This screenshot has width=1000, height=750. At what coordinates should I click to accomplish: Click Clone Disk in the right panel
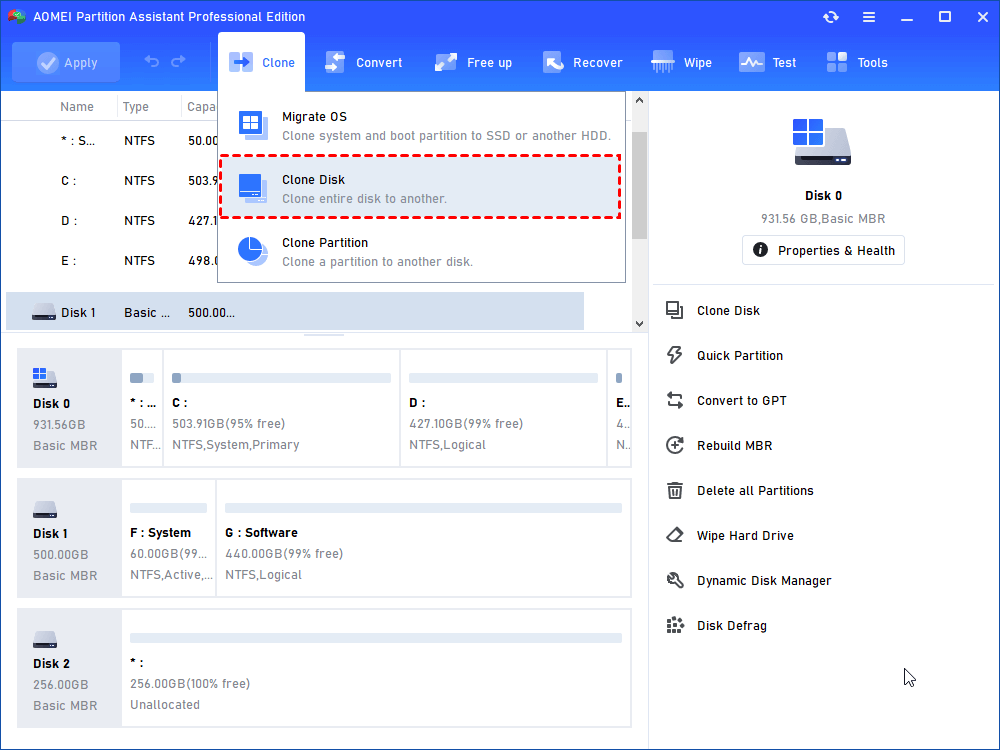click(728, 311)
